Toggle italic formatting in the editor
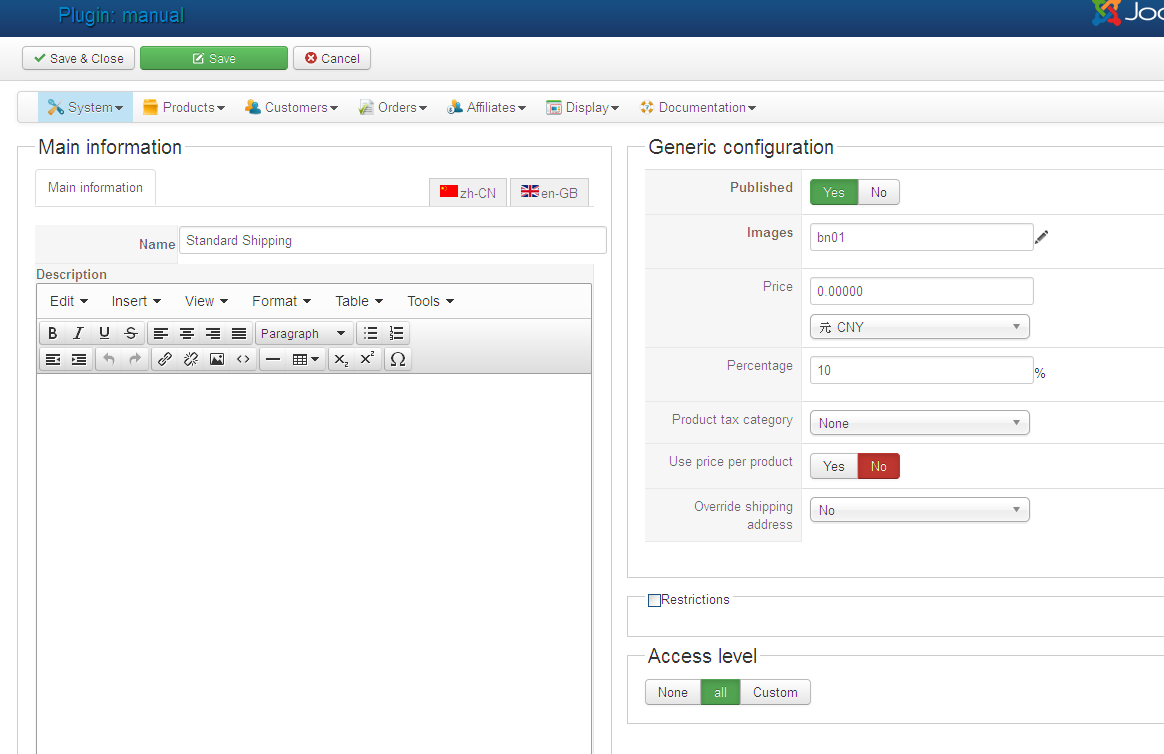This screenshot has width=1164, height=754. (78, 333)
